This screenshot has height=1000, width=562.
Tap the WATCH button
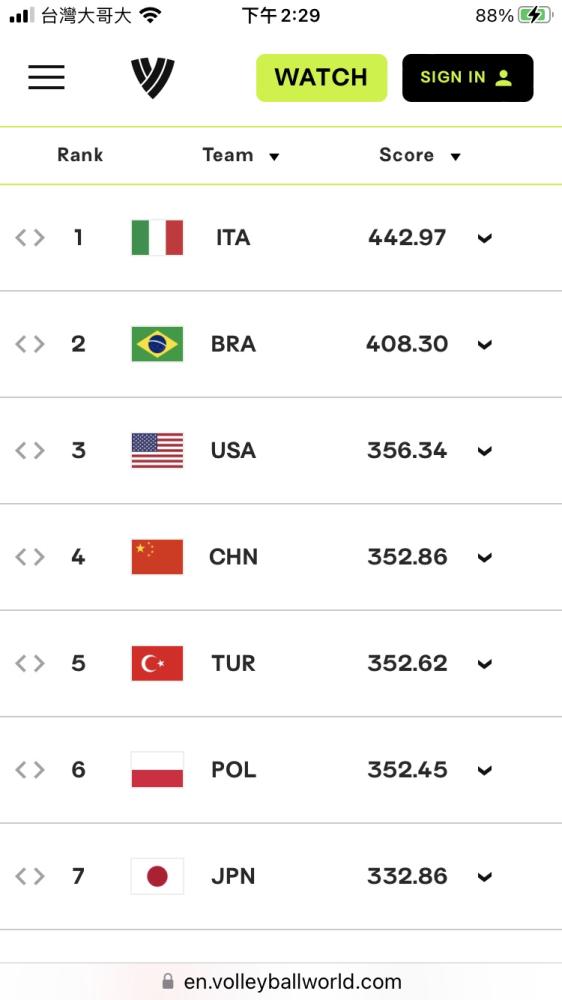[322, 78]
